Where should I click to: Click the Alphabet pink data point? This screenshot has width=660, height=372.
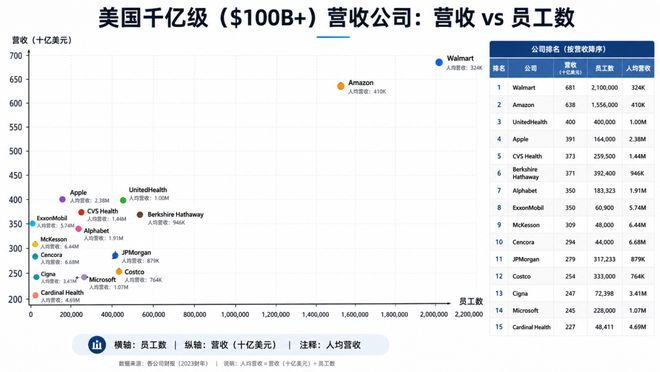tap(78, 229)
